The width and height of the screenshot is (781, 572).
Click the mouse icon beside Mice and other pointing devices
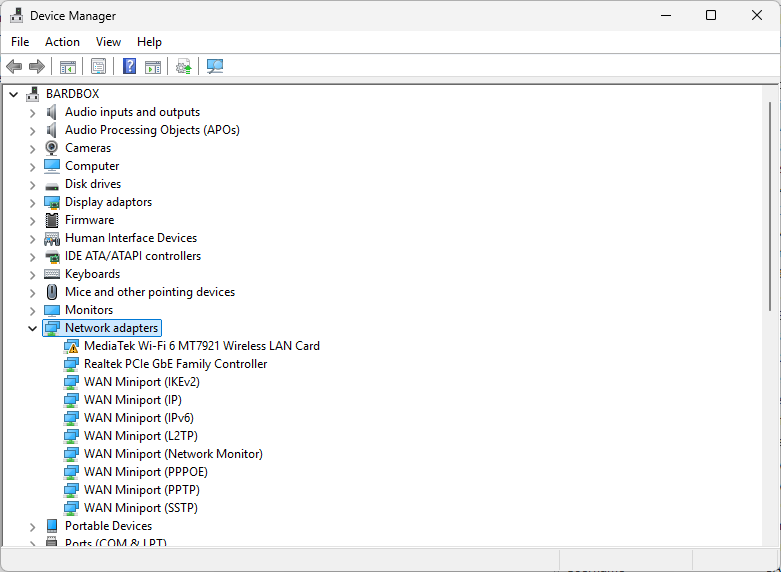(52, 292)
